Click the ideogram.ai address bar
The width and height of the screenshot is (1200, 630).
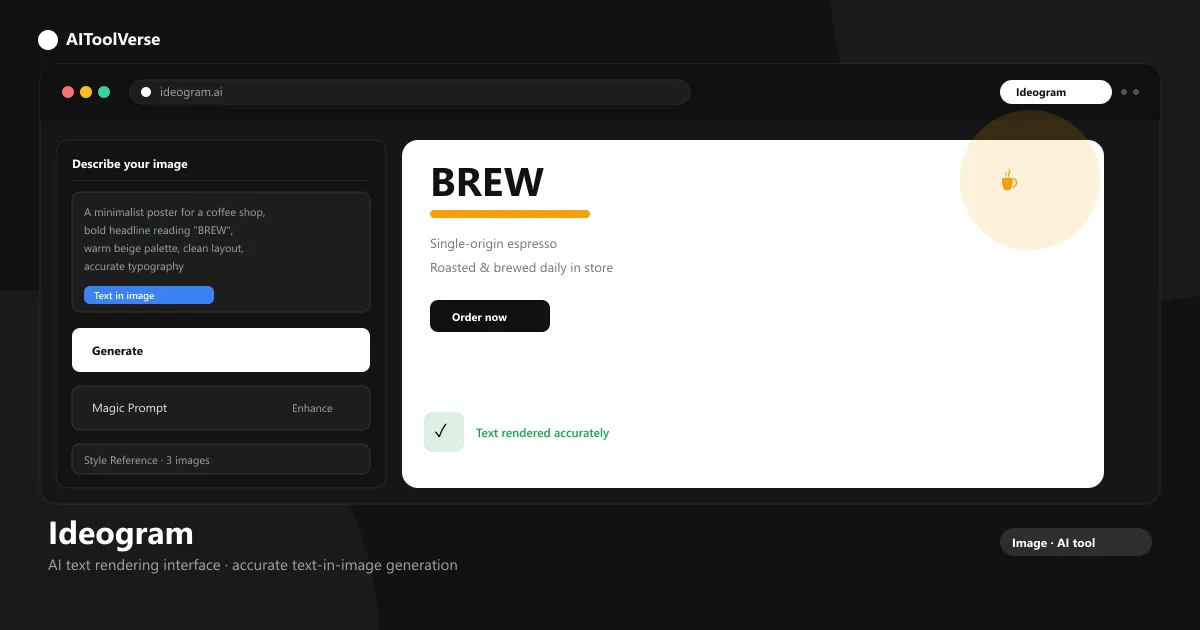410,92
